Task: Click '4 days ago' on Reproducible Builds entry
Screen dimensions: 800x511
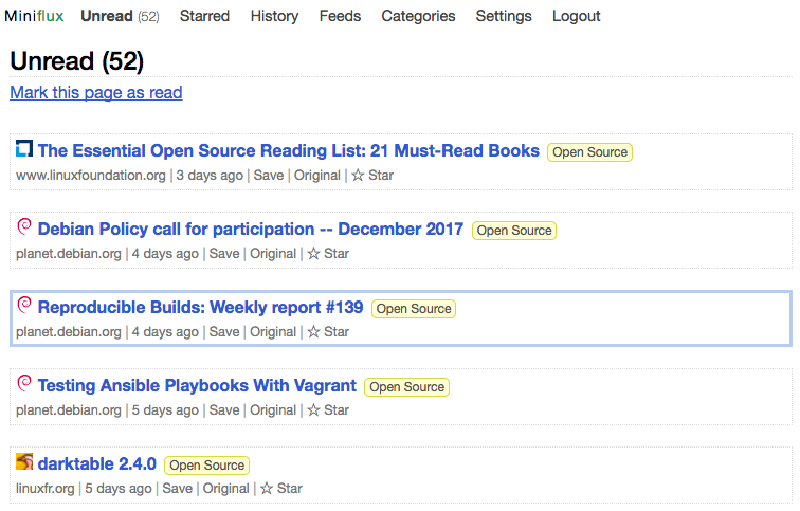Action: coord(165,332)
